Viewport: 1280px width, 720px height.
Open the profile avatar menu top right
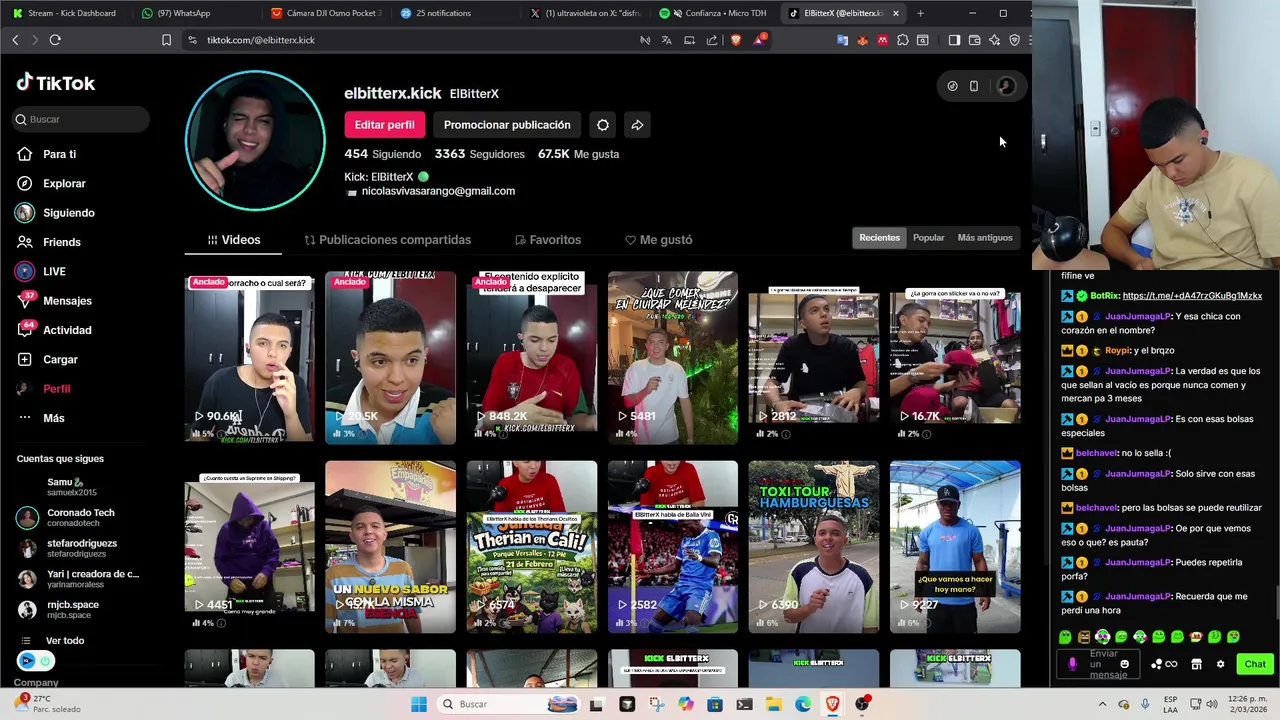(1006, 86)
